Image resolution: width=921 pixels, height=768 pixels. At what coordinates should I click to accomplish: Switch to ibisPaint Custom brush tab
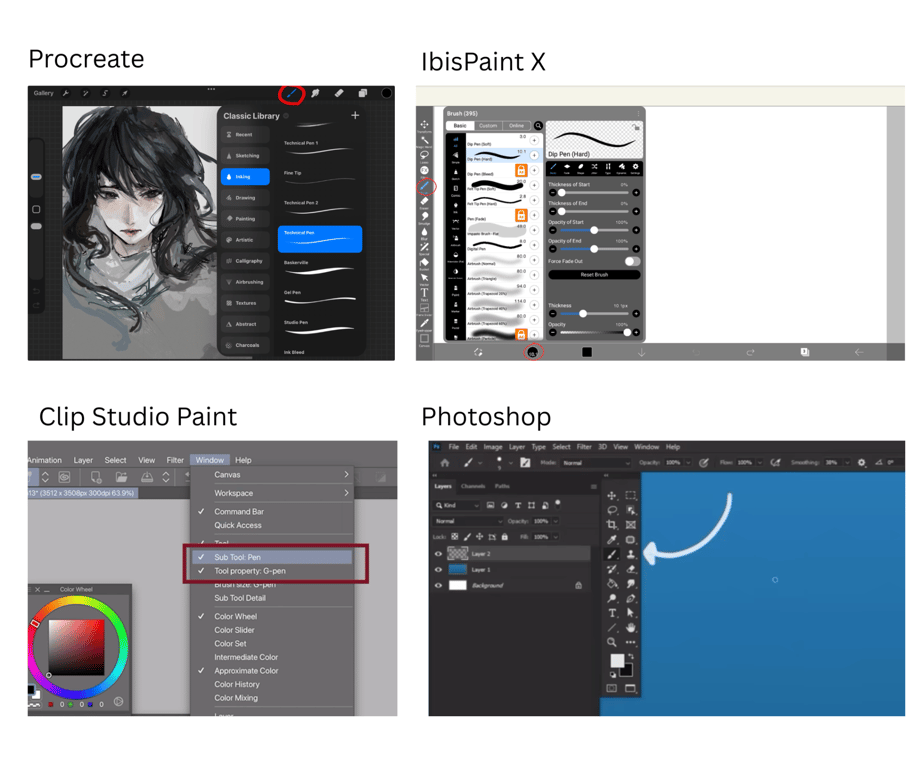point(488,126)
